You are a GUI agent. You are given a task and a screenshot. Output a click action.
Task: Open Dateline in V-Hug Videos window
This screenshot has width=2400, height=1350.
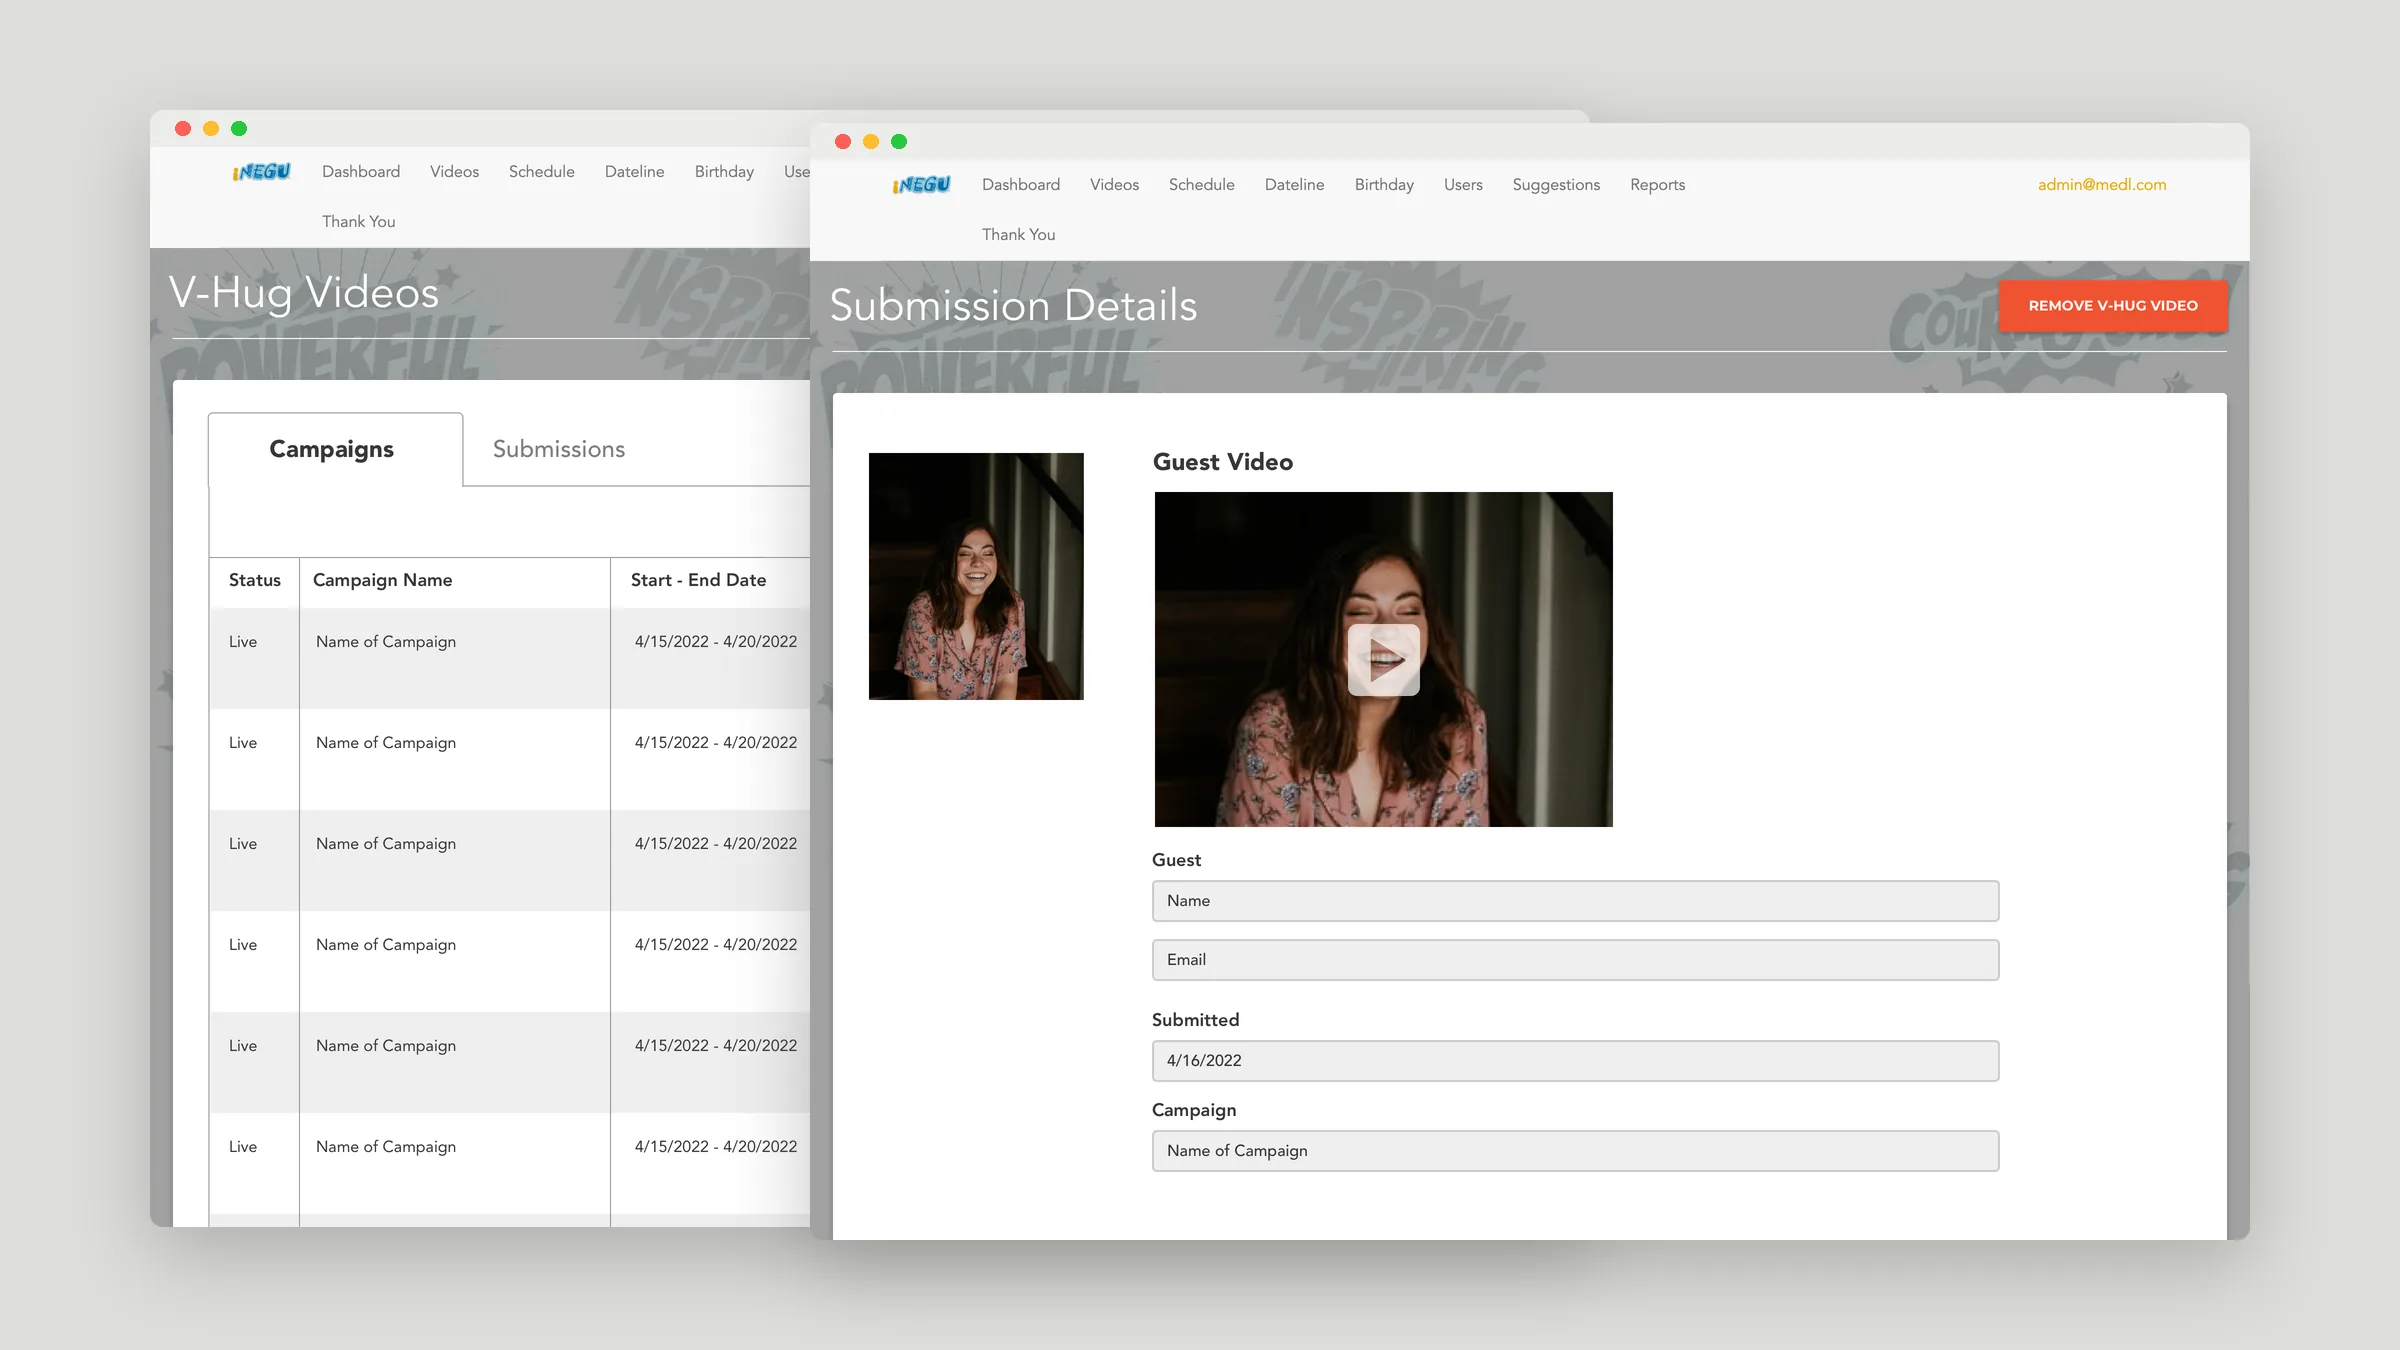[634, 172]
